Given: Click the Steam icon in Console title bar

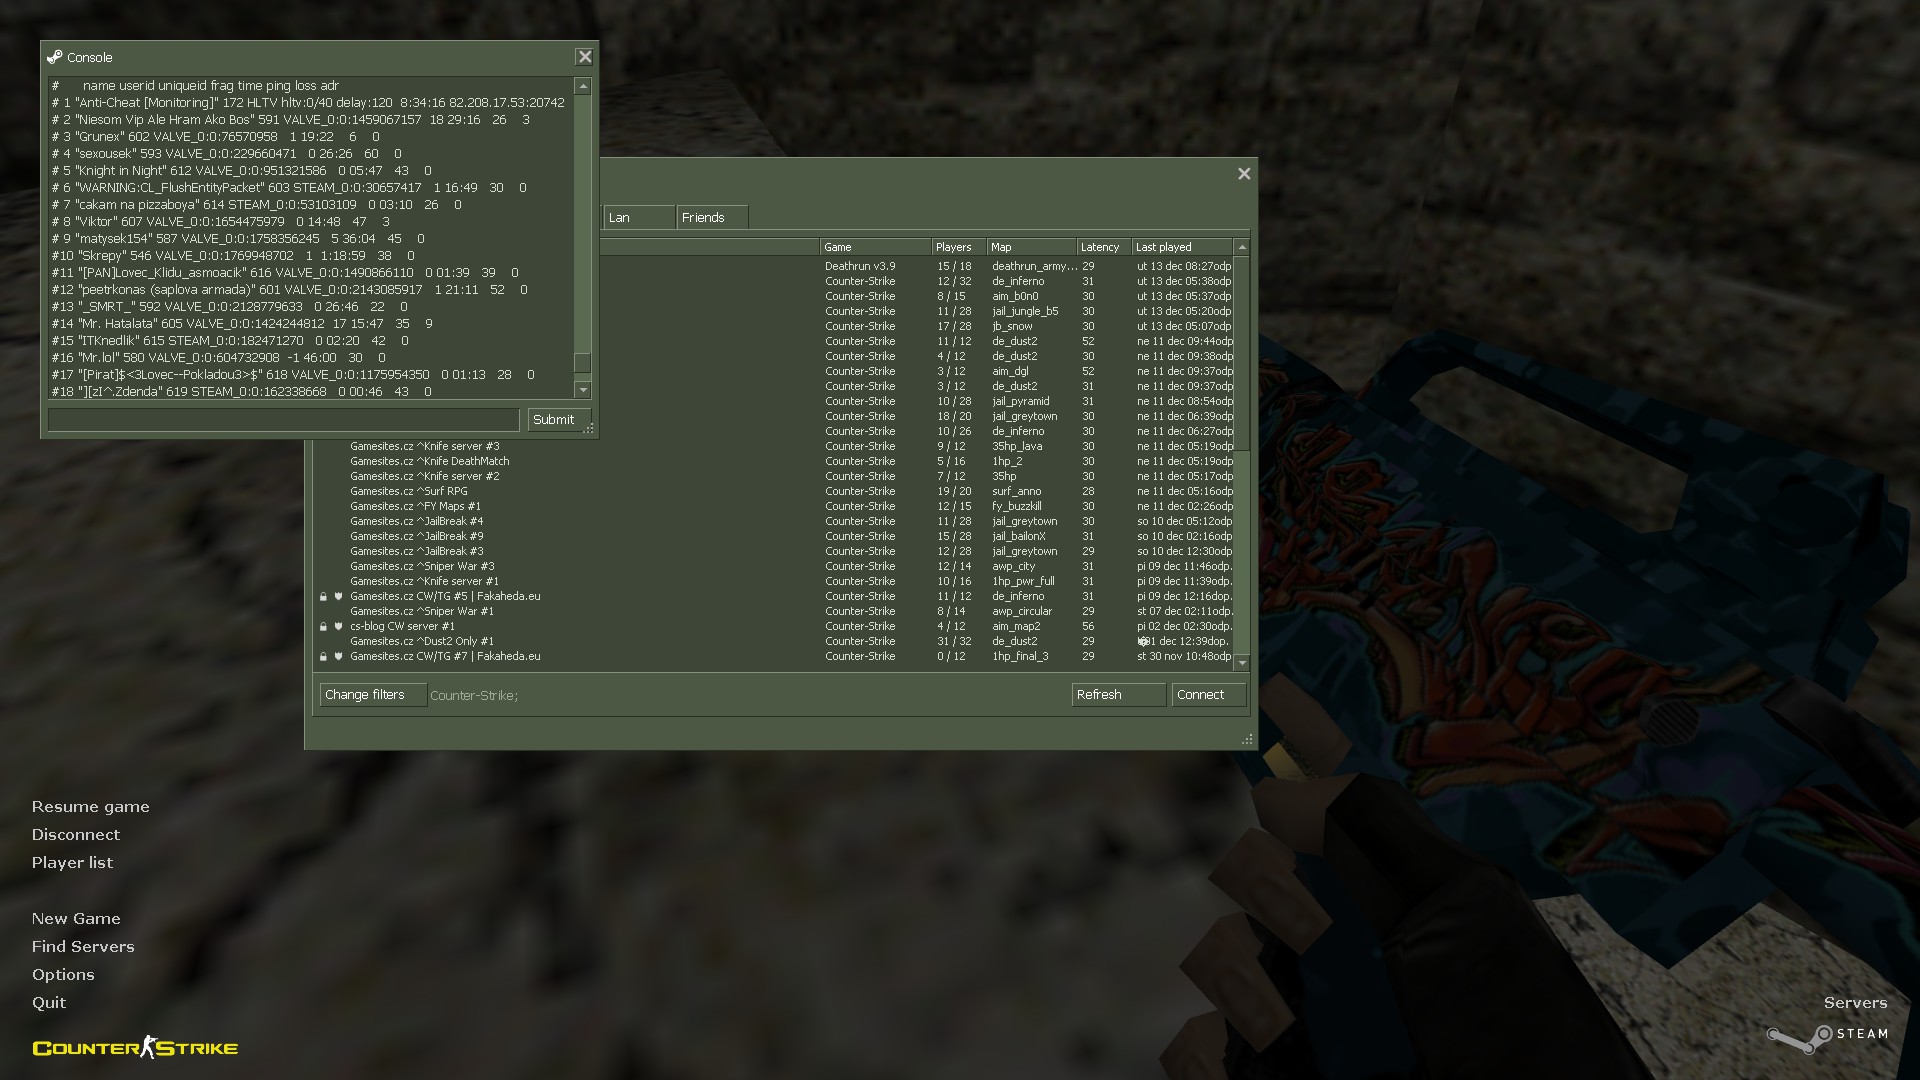Looking at the screenshot, I should point(54,57).
